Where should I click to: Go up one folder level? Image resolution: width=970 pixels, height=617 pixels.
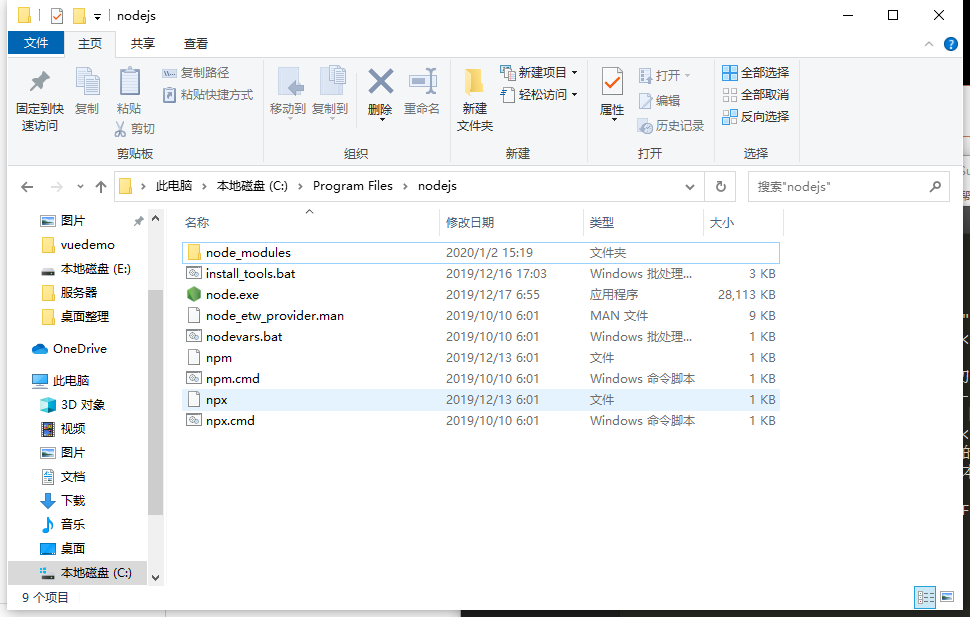tap(101, 186)
